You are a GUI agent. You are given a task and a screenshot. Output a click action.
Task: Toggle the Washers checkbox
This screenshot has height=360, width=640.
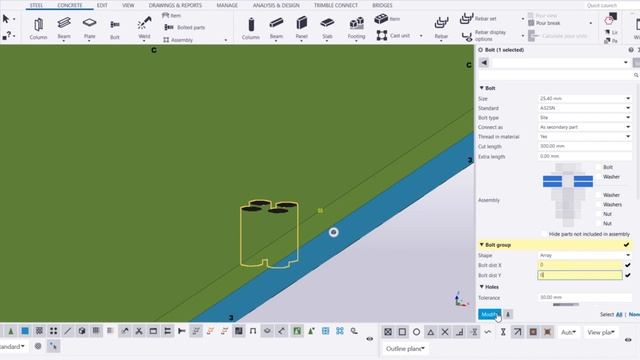(x=599, y=204)
